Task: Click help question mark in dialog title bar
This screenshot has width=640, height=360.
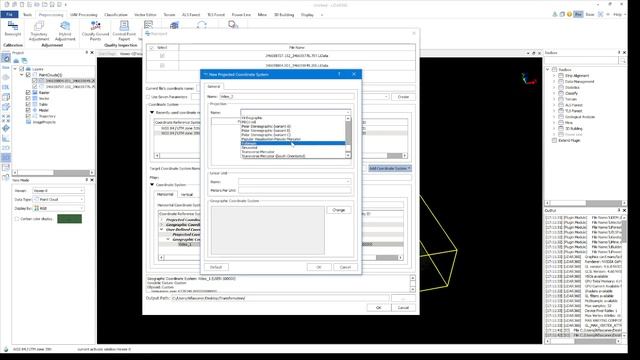Action: pyautogui.click(x=339, y=74)
